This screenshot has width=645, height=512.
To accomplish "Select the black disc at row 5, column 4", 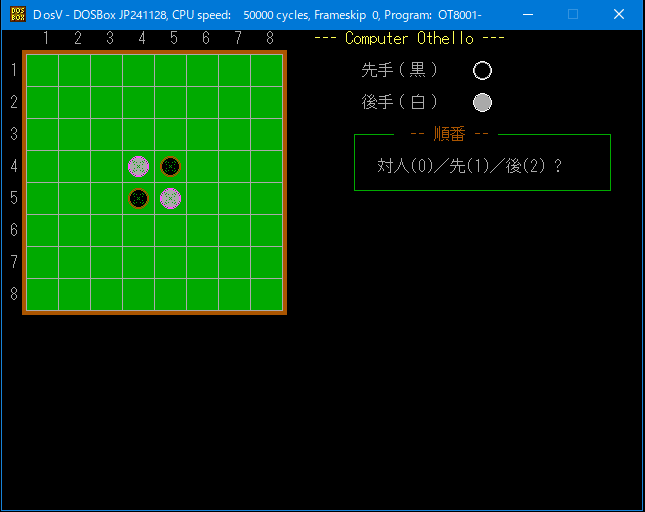I will point(138,198).
